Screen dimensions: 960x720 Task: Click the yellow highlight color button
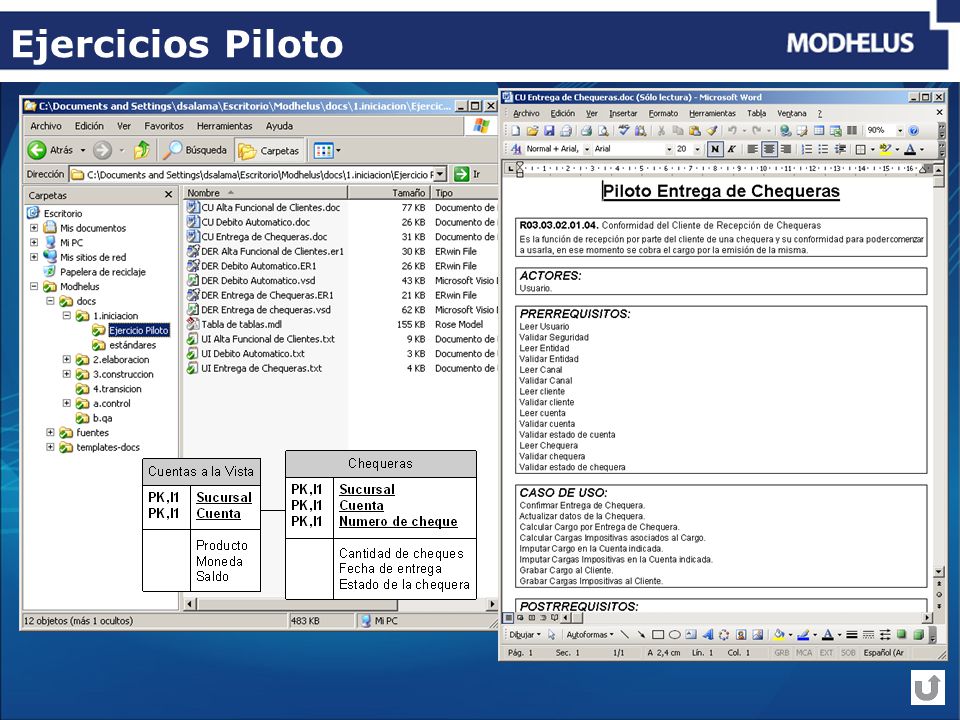tap(885, 149)
